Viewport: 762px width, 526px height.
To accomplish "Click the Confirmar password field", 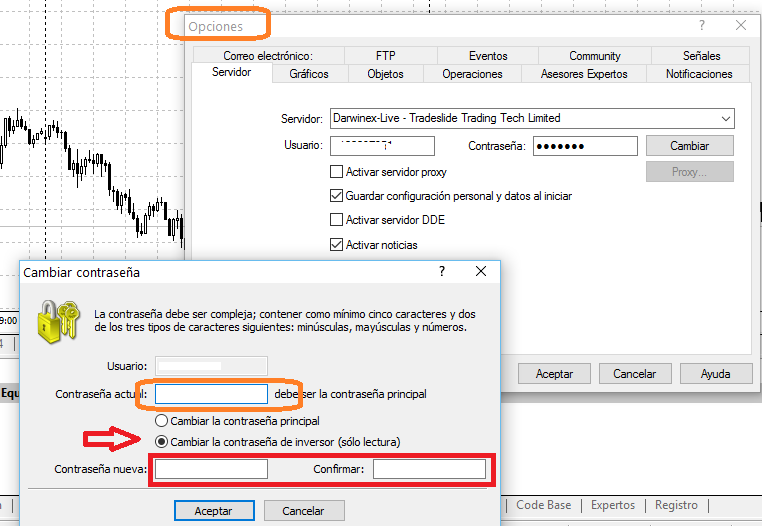I will (429, 469).
